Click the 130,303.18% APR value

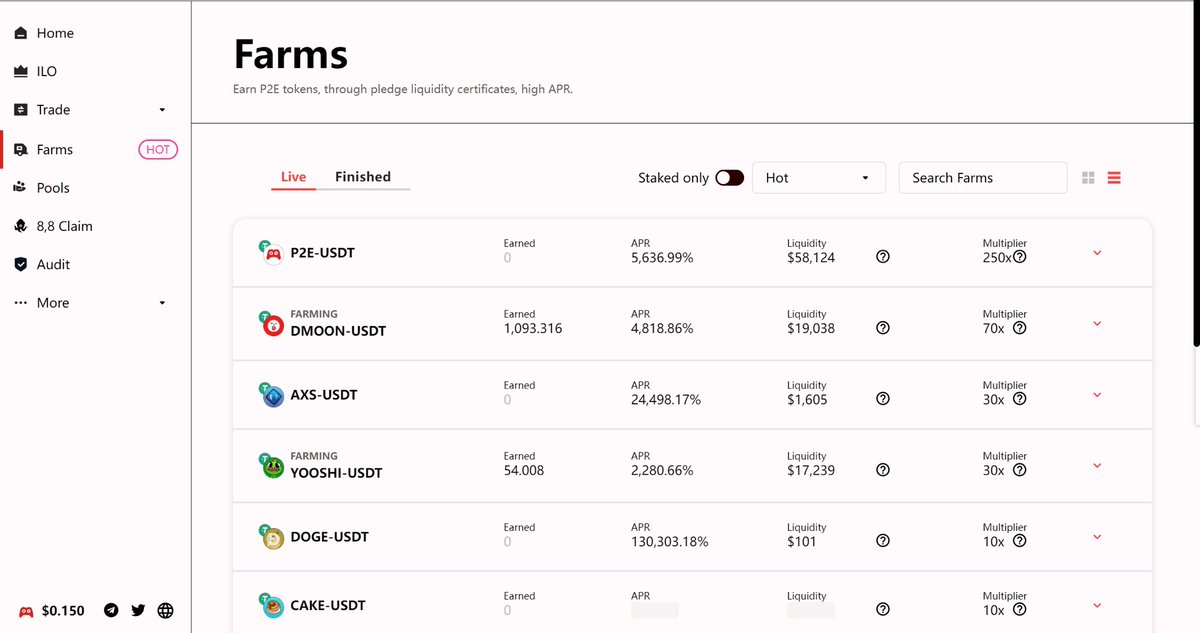[x=670, y=542]
